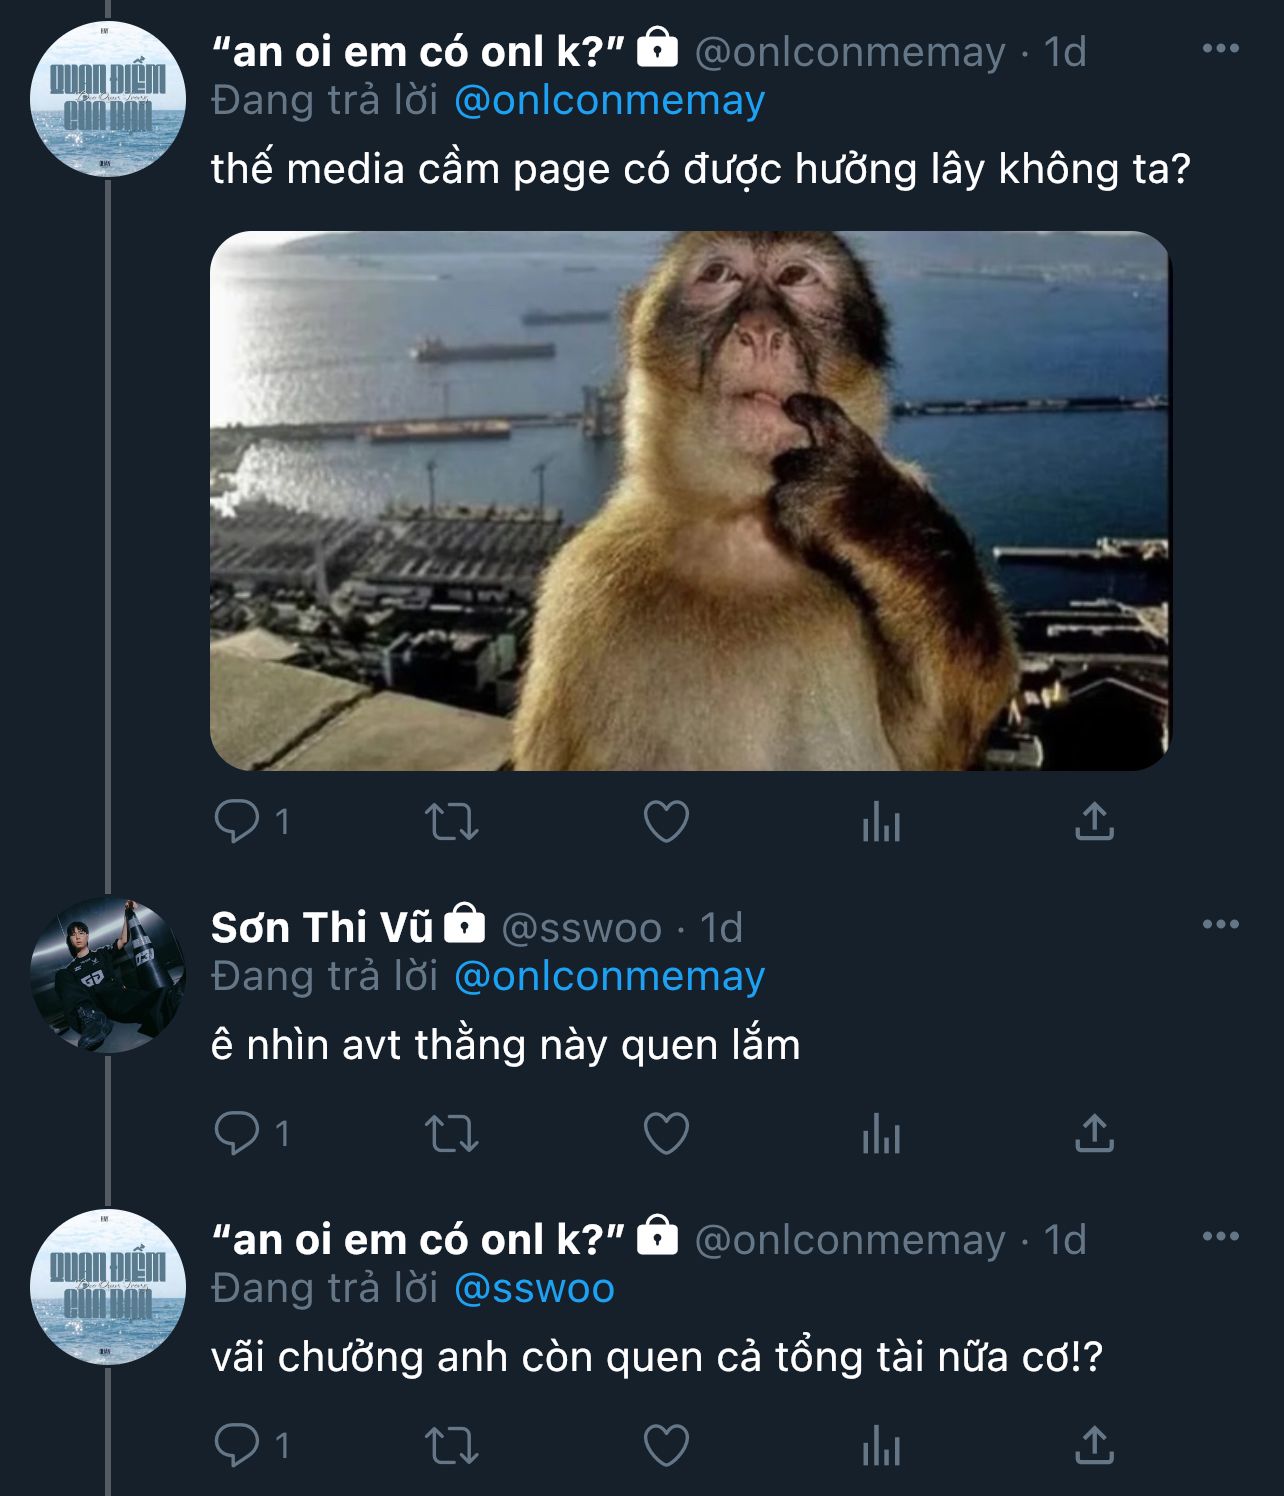
Task: Like the monkey image tweet
Action: point(666,822)
